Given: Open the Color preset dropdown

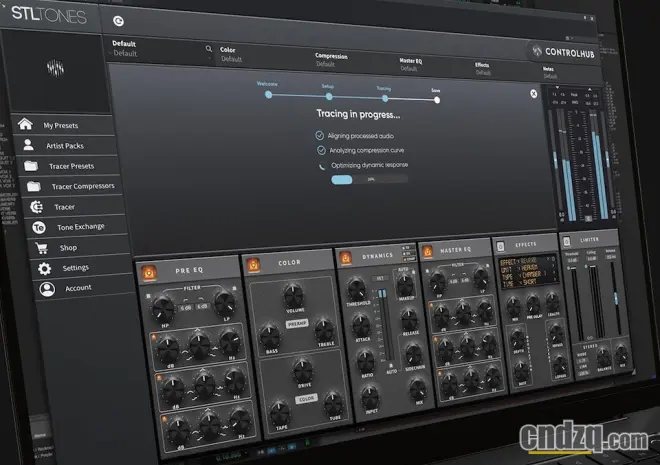Looking at the screenshot, I should 231,54.
